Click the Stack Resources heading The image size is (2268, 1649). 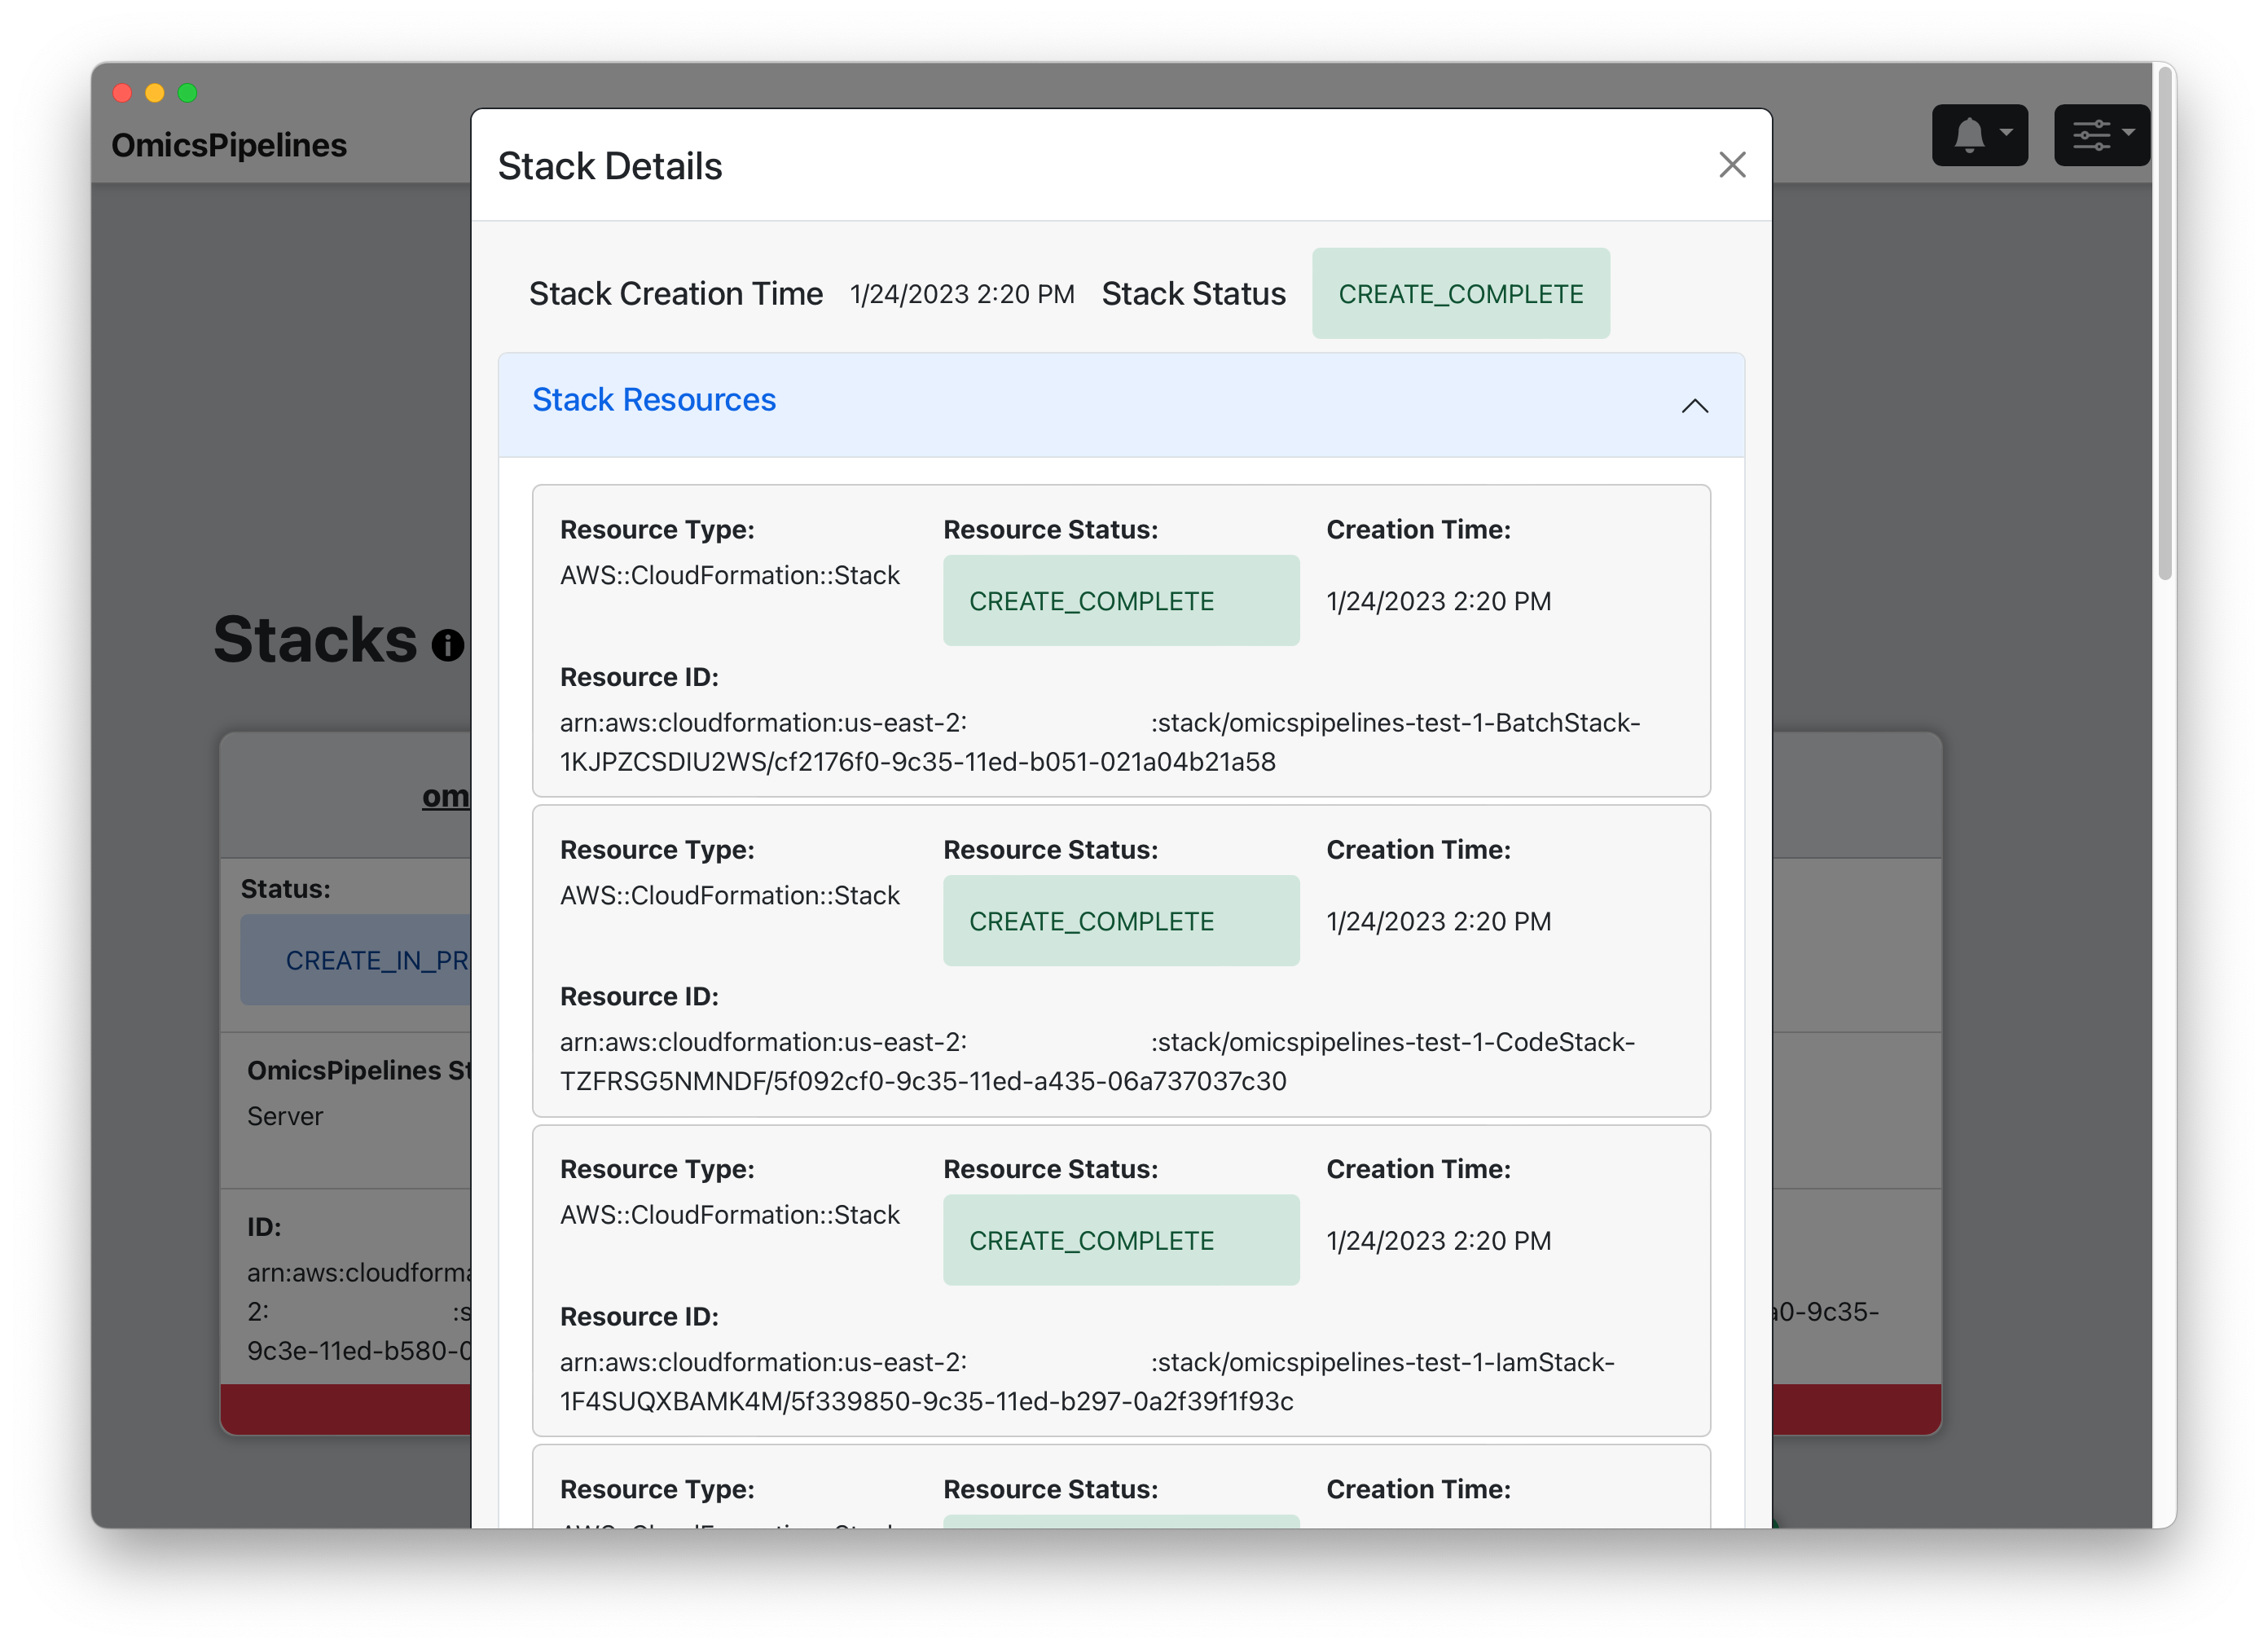tap(654, 400)
